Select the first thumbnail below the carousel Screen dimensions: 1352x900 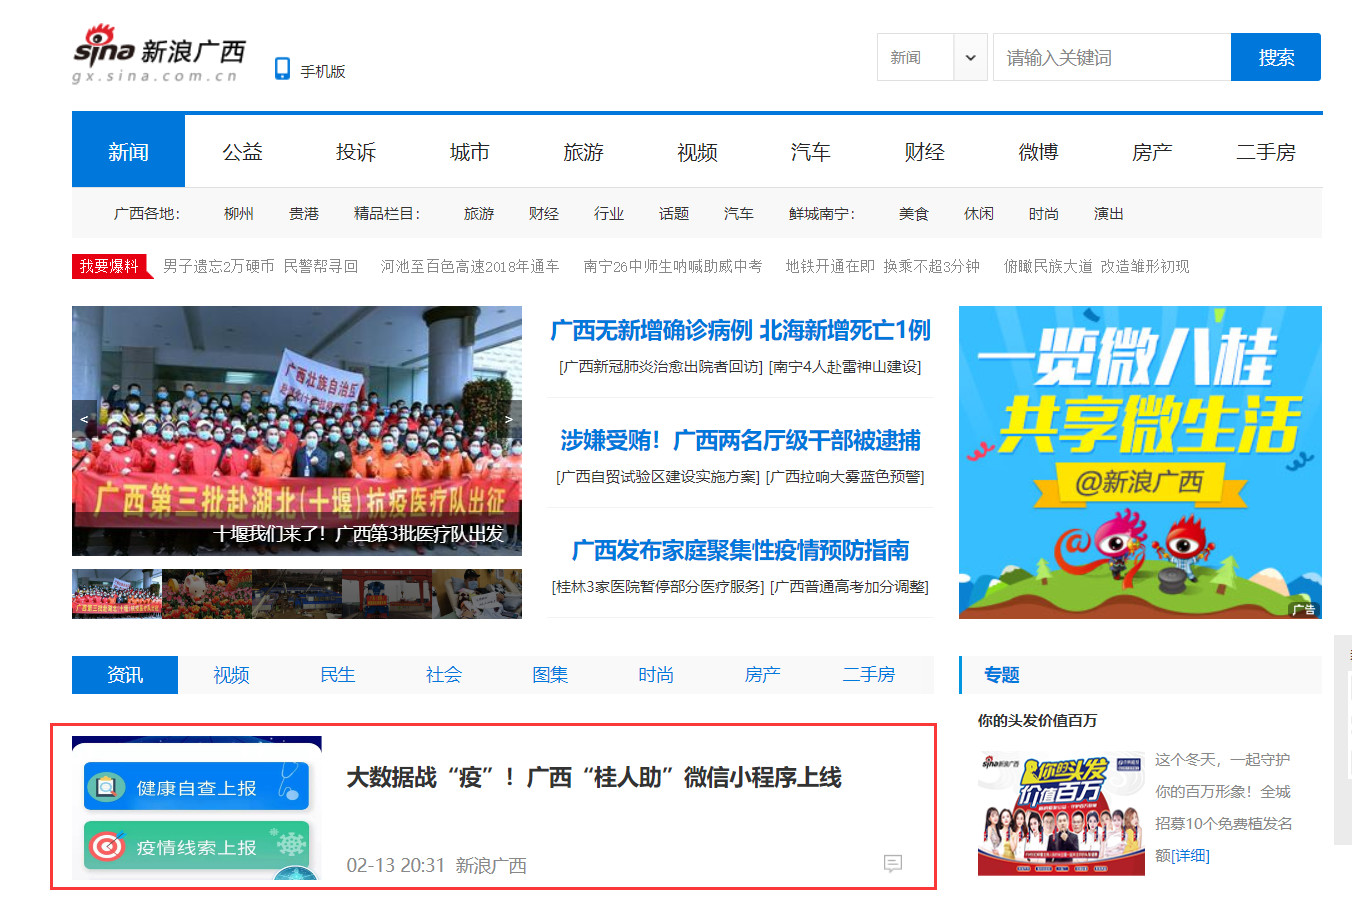[x=116, y=594]
